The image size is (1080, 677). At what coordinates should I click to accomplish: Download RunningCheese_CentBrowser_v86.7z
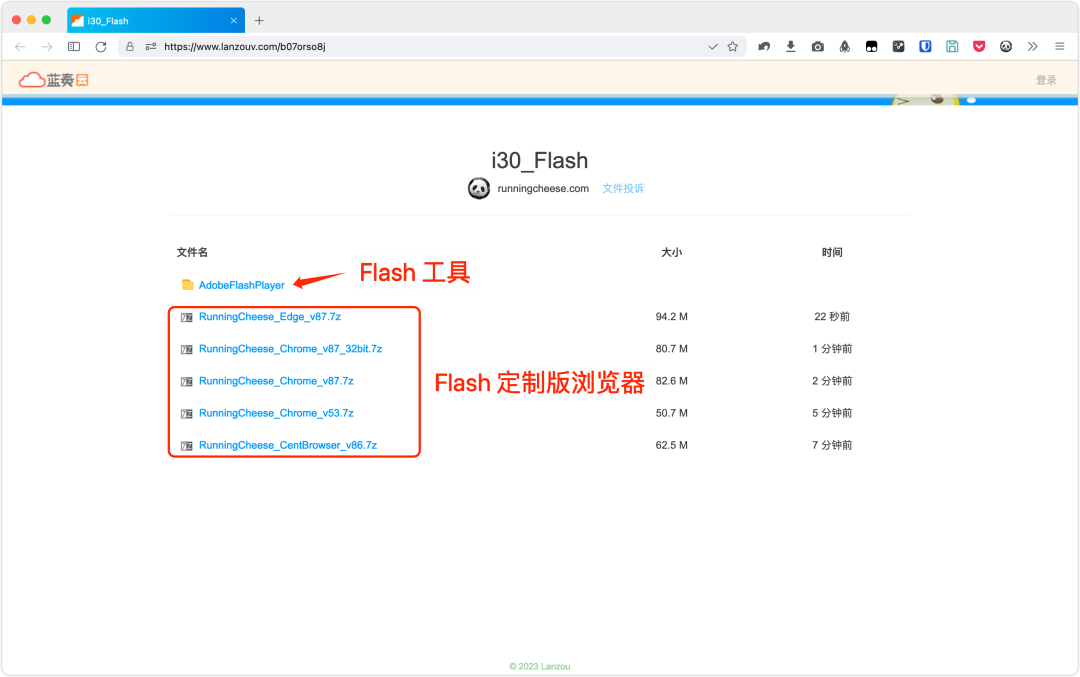click(x=287, y=446)
